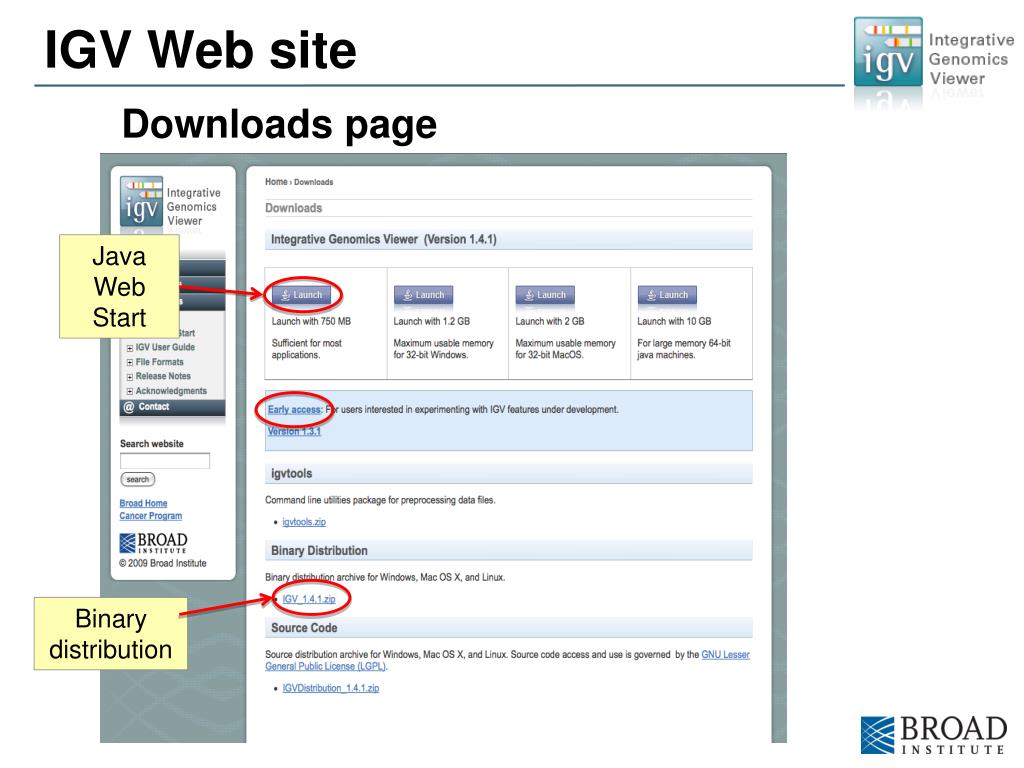1024x768 pixels.
Task: Click the 'Integrative Genomics Viewer (Version 1.4.1)' heading
Action: coord(384,240)
